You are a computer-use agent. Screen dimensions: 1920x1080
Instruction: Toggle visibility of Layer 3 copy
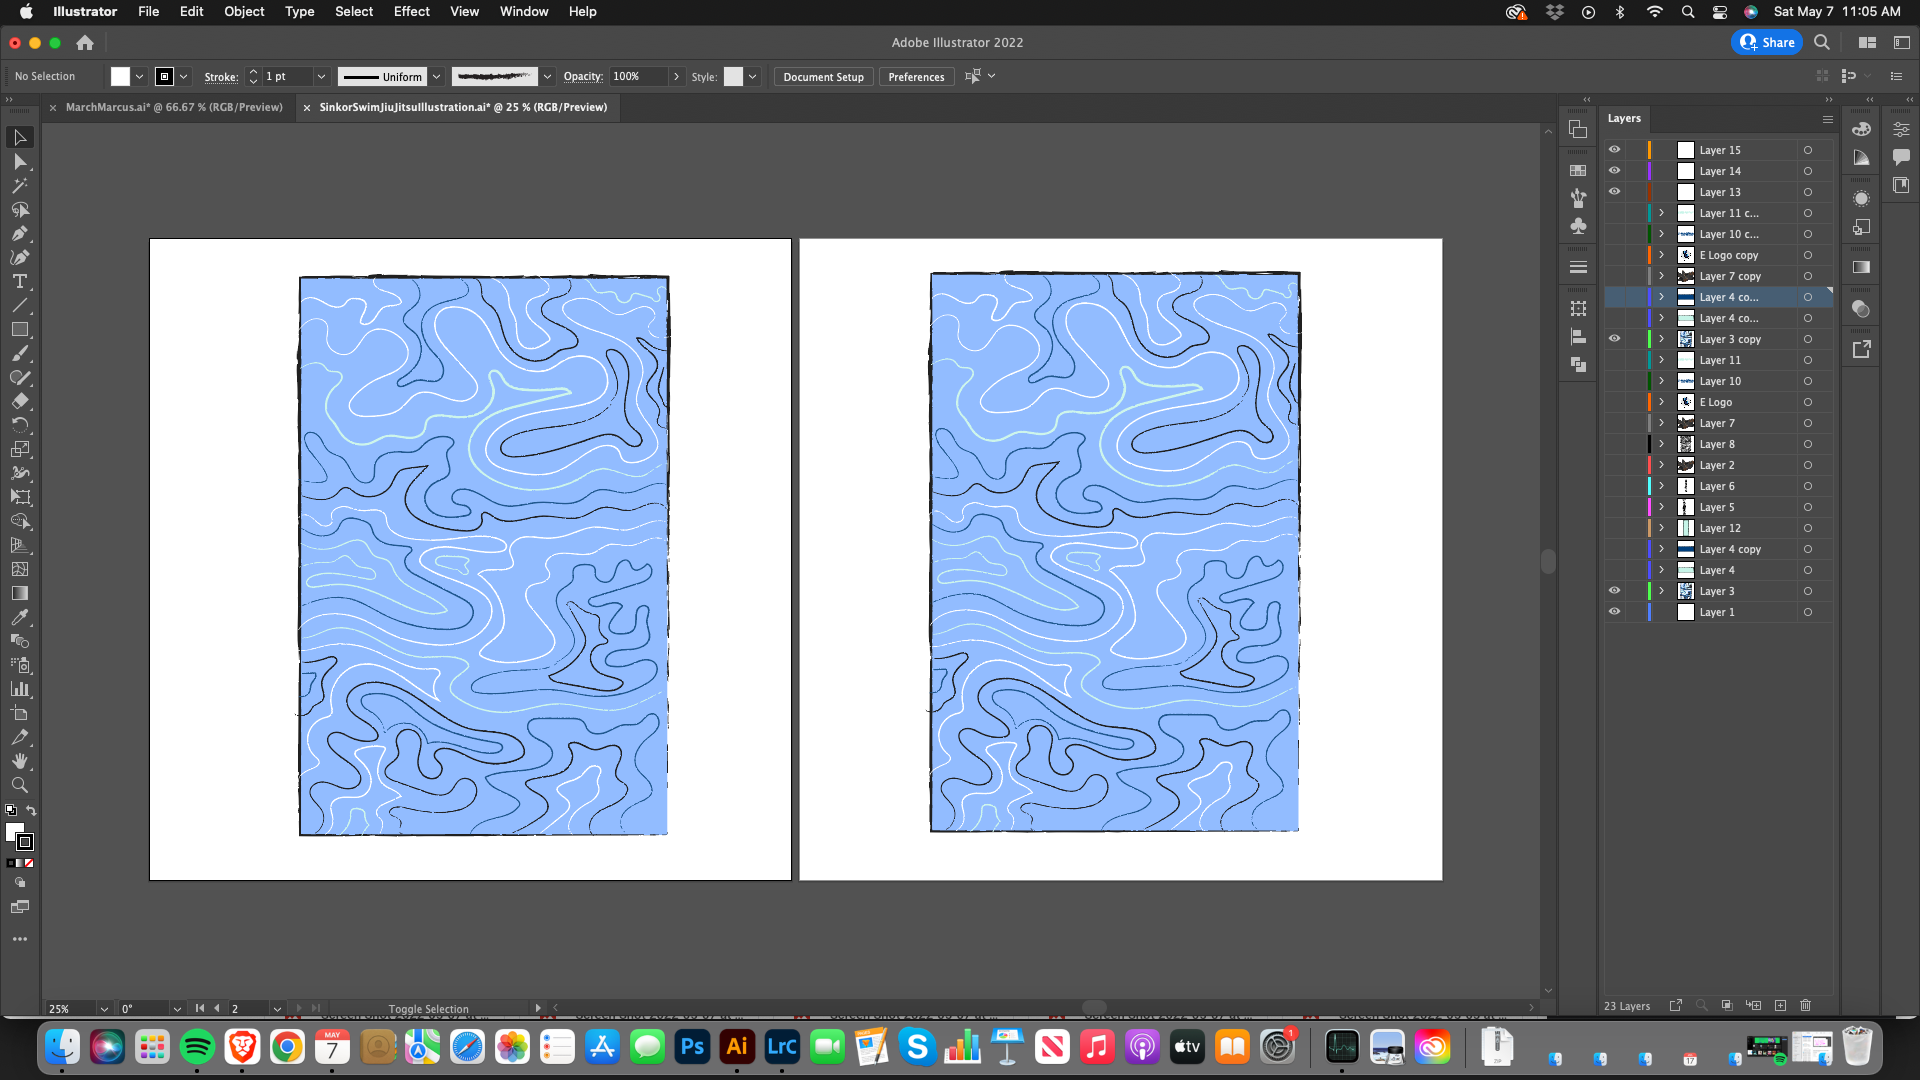pyautogui.click(x=1614, y=339)
